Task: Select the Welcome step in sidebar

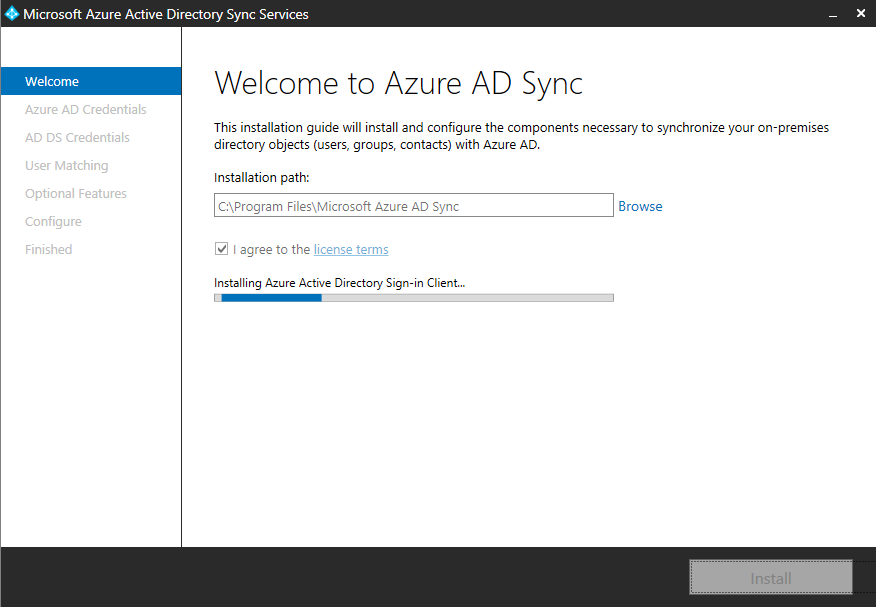Action: [51, 81]
